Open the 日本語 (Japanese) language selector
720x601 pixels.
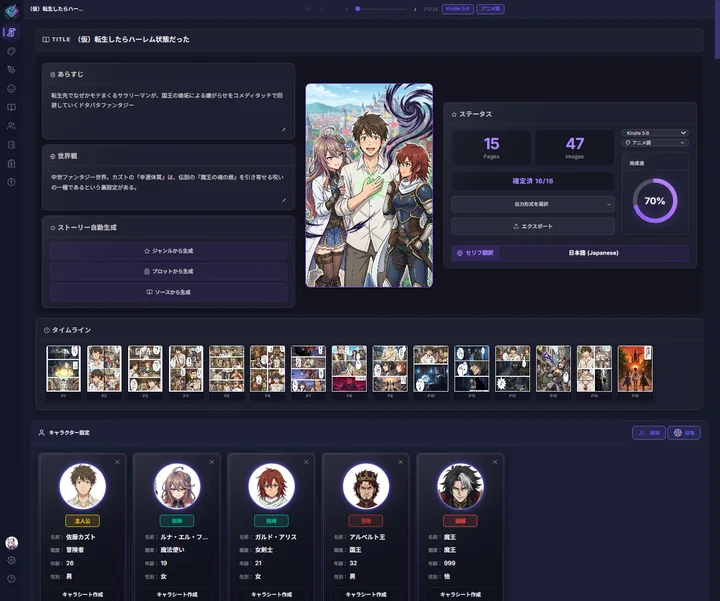tap(594, 253)
